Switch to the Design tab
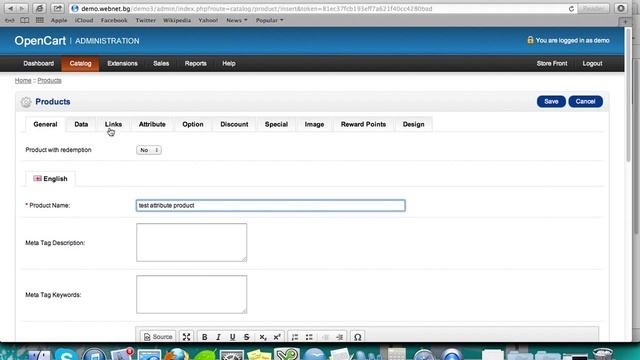 413,124
